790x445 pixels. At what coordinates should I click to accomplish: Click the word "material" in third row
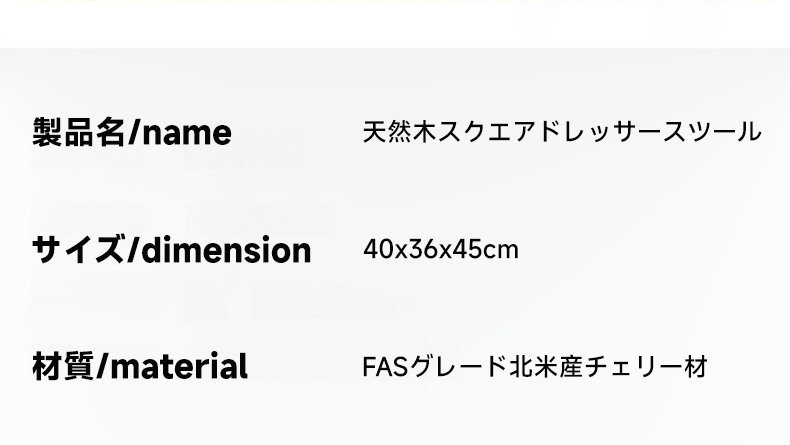[178, 366]
